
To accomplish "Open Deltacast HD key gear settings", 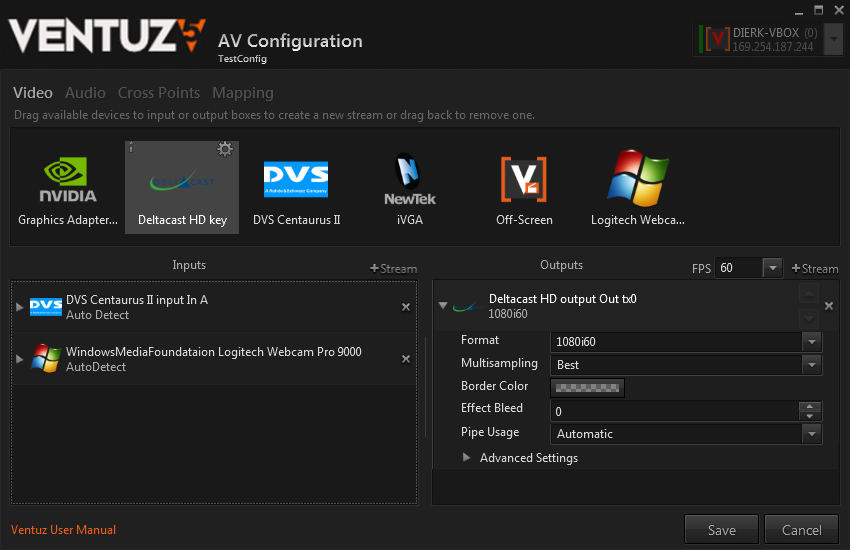I will pyautogui.click(x=225, y=149).
